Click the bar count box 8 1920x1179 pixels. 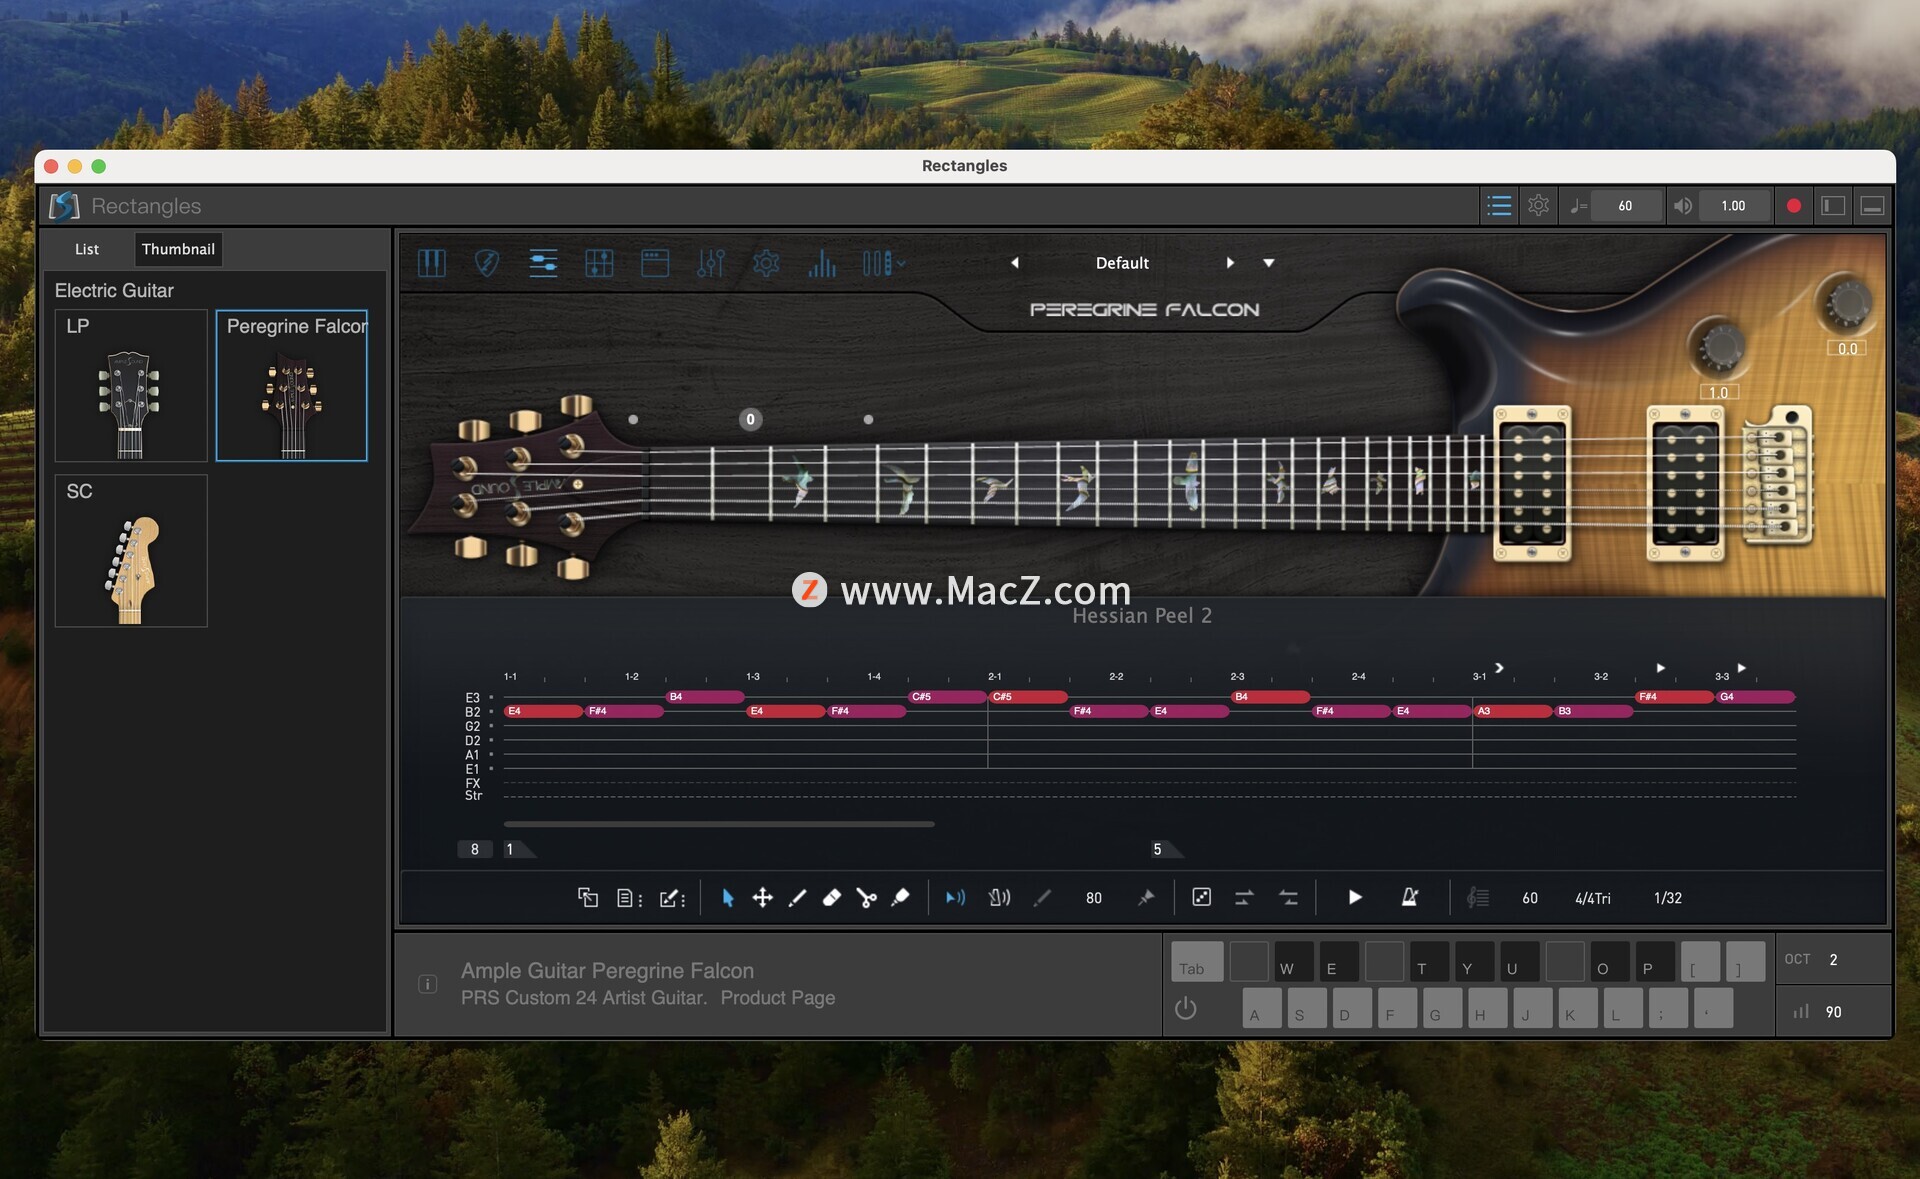(x=474, y=849)
